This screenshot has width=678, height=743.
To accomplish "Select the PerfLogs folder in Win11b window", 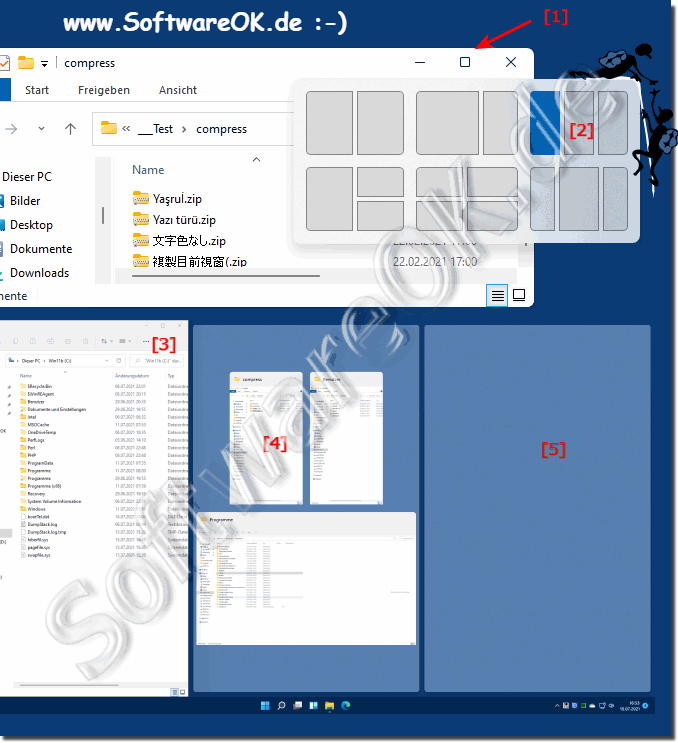I will point(32,440).
